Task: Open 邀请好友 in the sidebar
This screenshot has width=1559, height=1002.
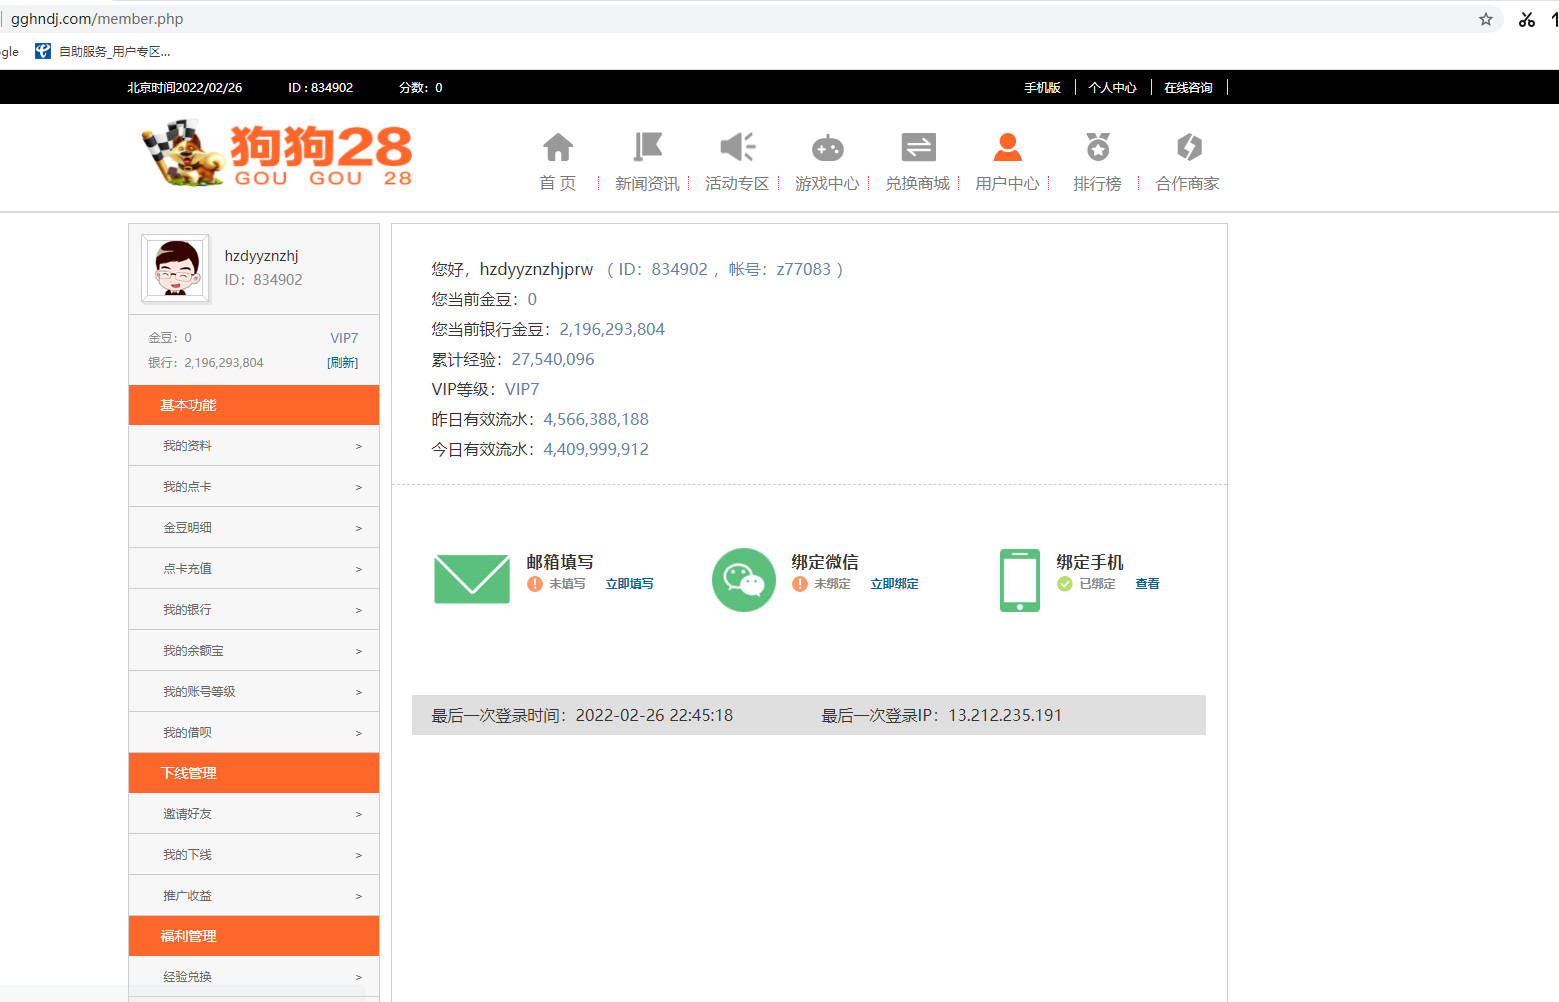Action: (254, 814)
